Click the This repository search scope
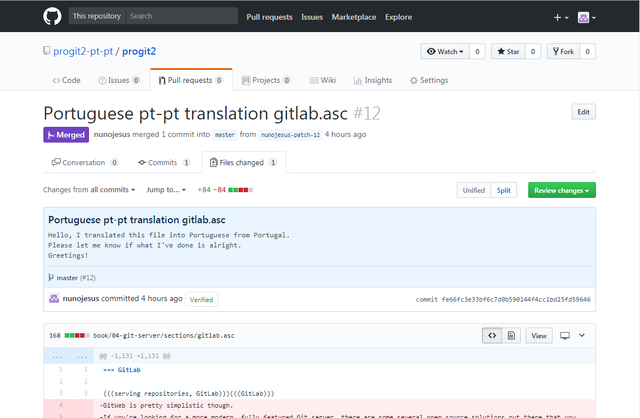 97,16
